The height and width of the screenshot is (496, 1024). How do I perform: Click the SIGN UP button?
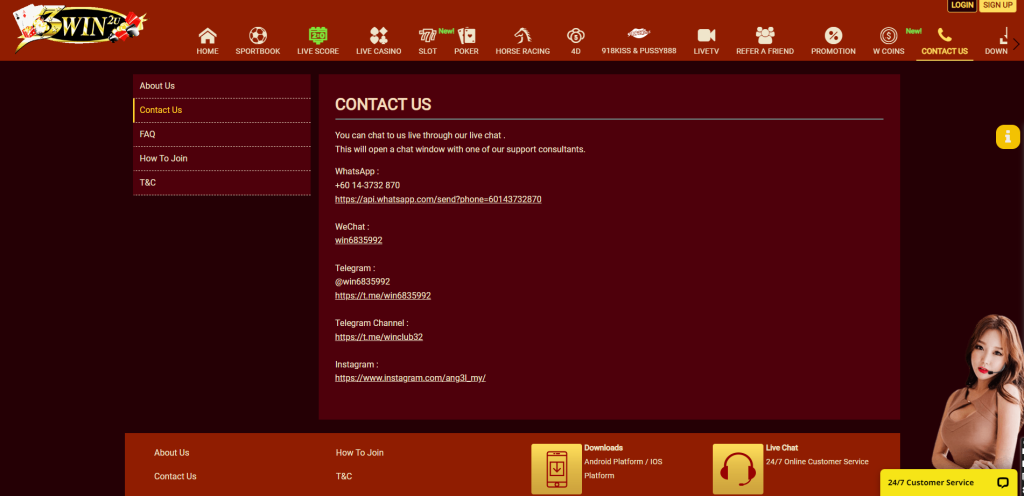click(x=997, y=5)
